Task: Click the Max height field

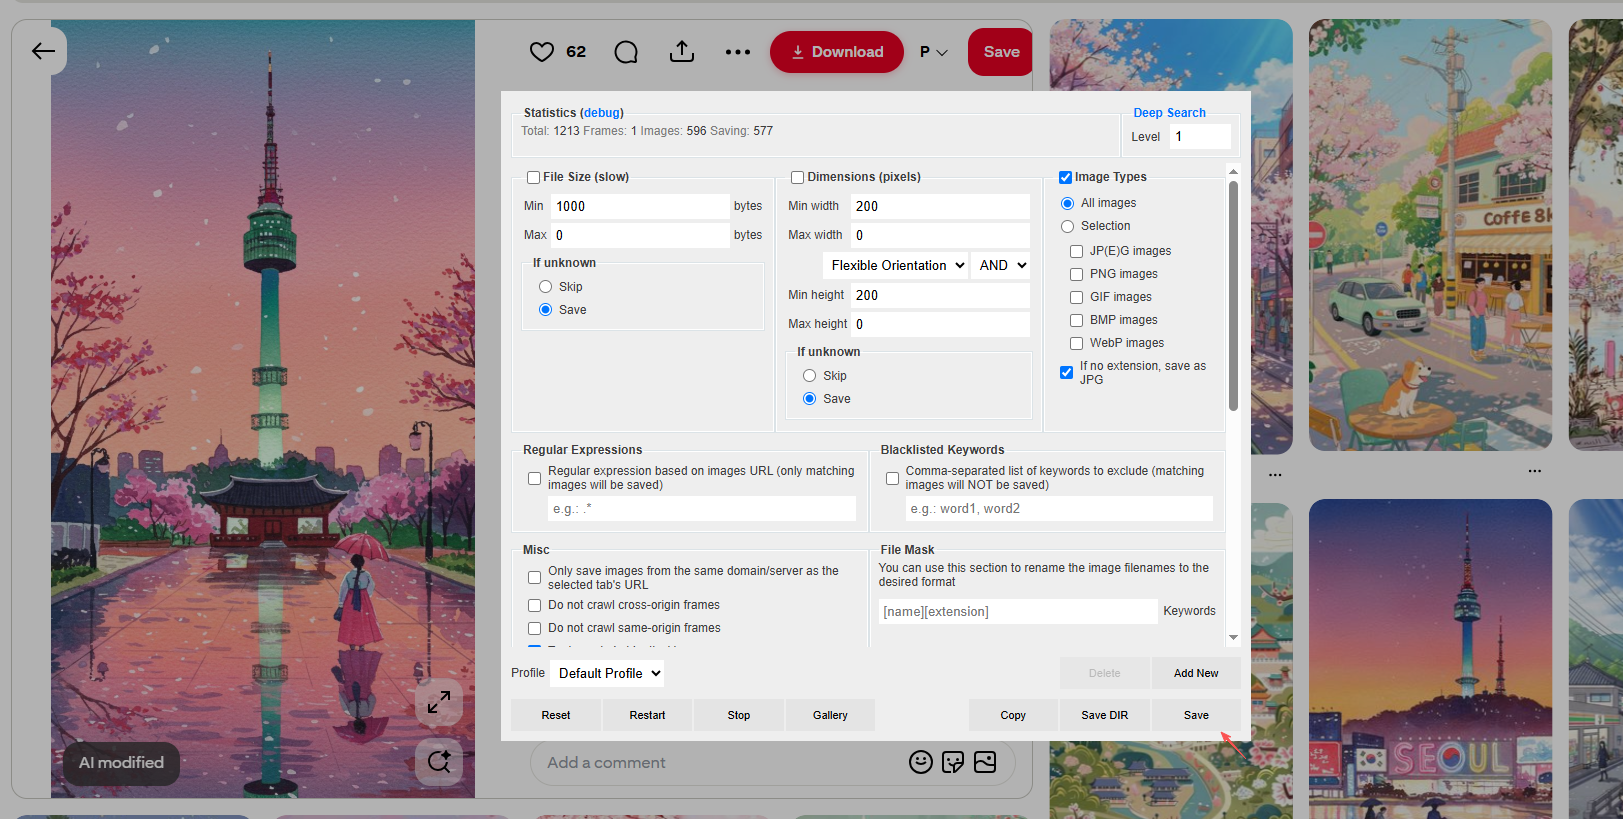Action: point(940,324)
